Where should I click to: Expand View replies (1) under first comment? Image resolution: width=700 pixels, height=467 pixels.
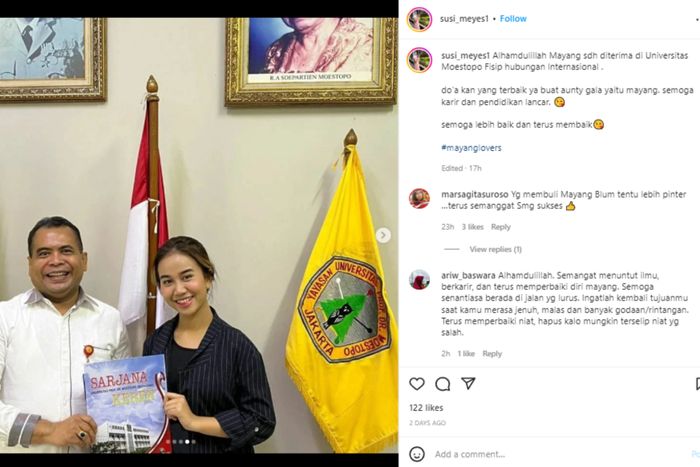pos(496,249)
